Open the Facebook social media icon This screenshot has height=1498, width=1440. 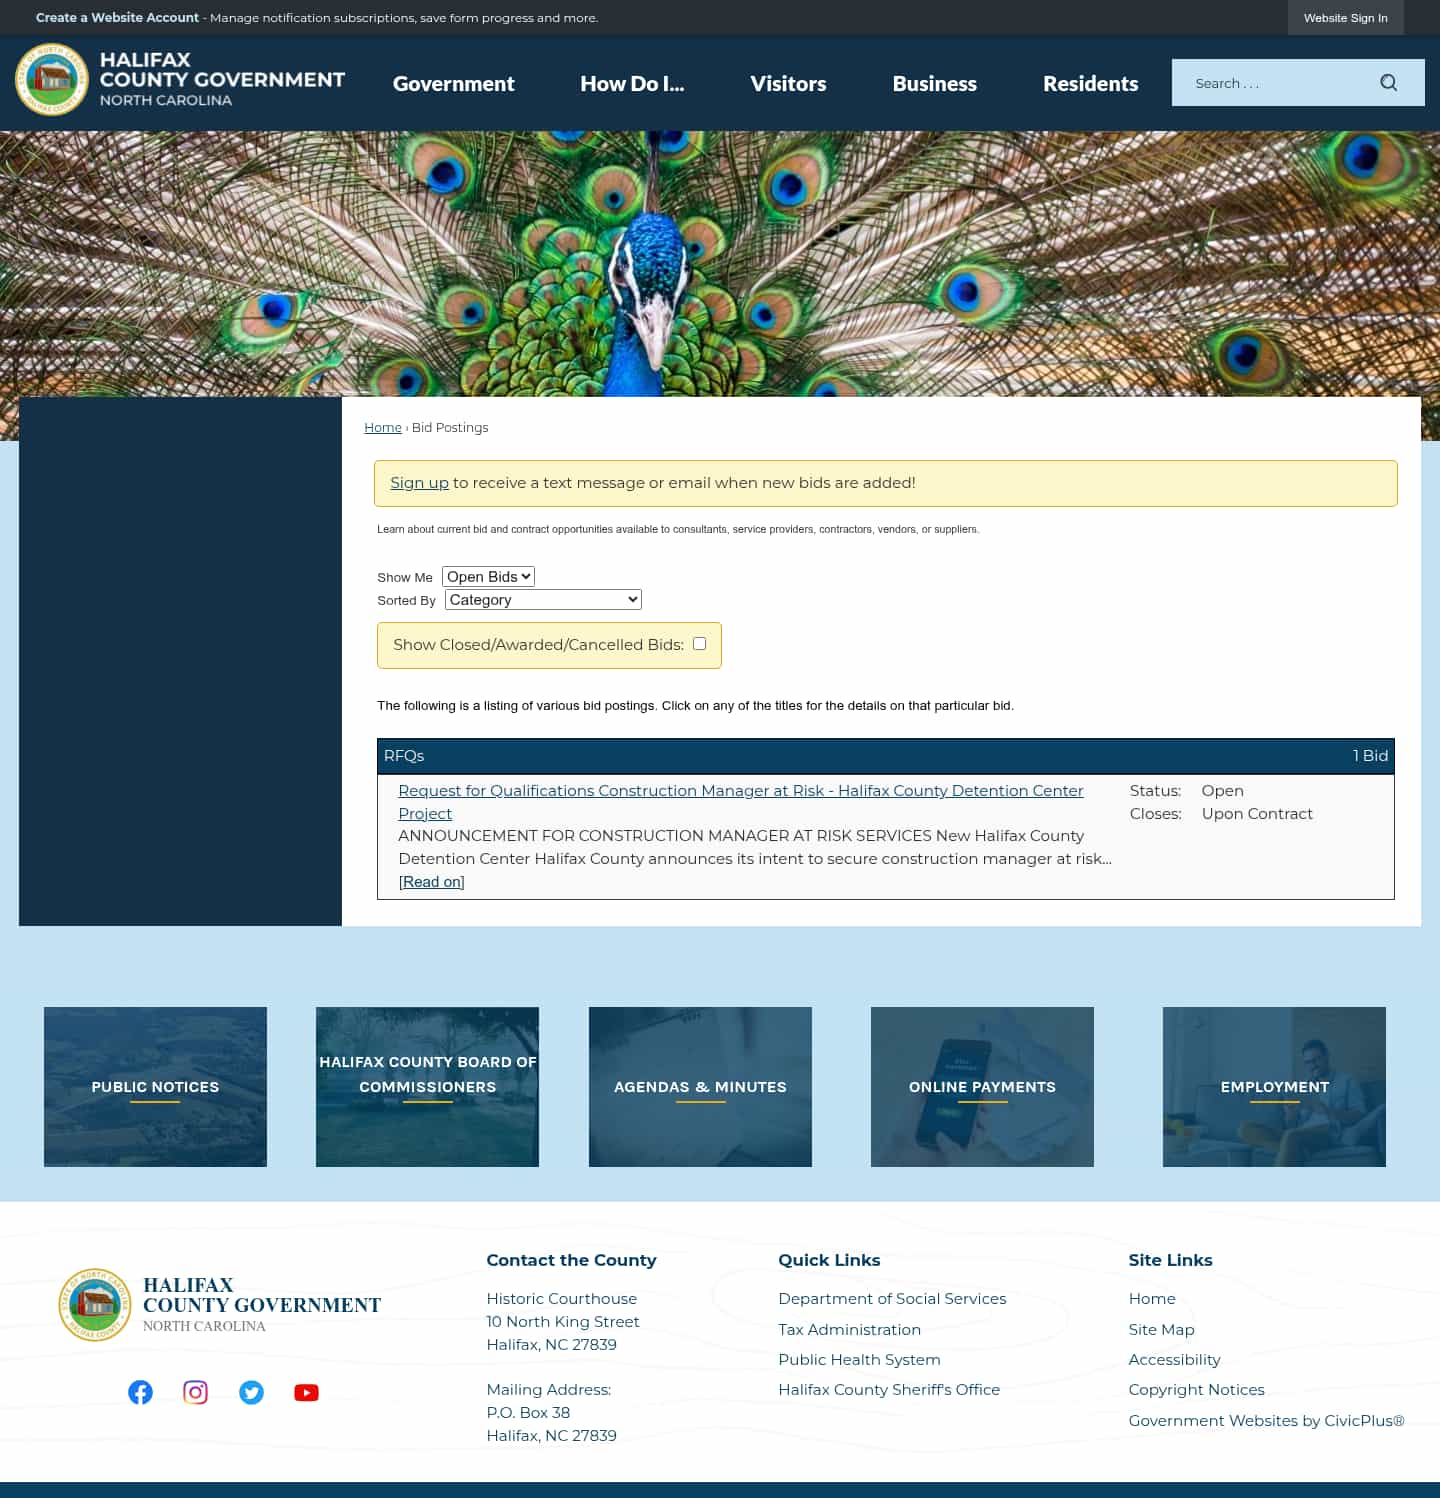[140, 1392]
